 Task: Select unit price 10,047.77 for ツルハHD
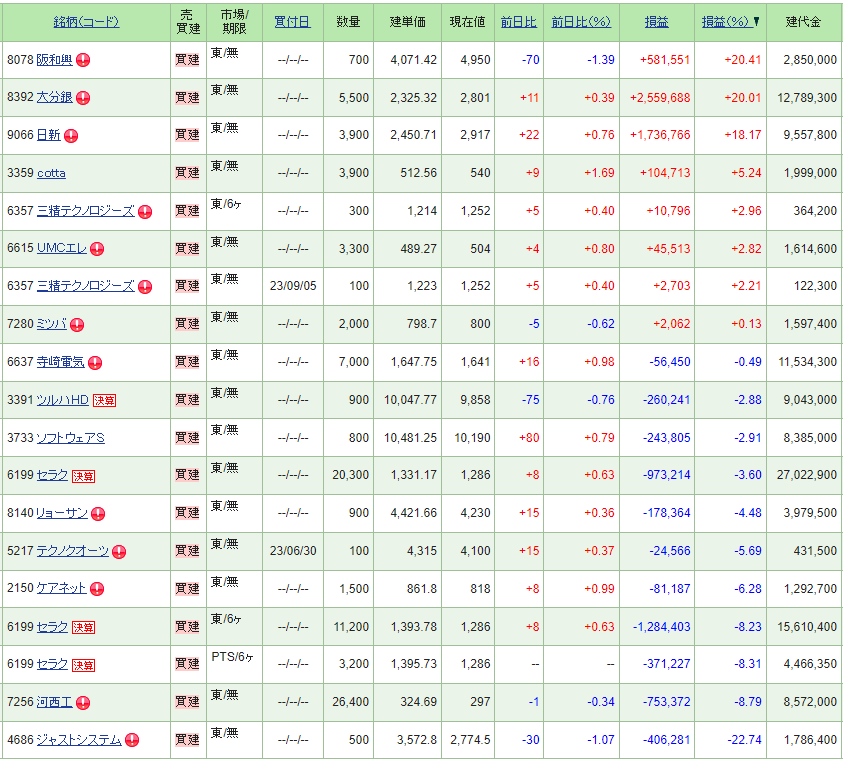[x=410, y=400]
